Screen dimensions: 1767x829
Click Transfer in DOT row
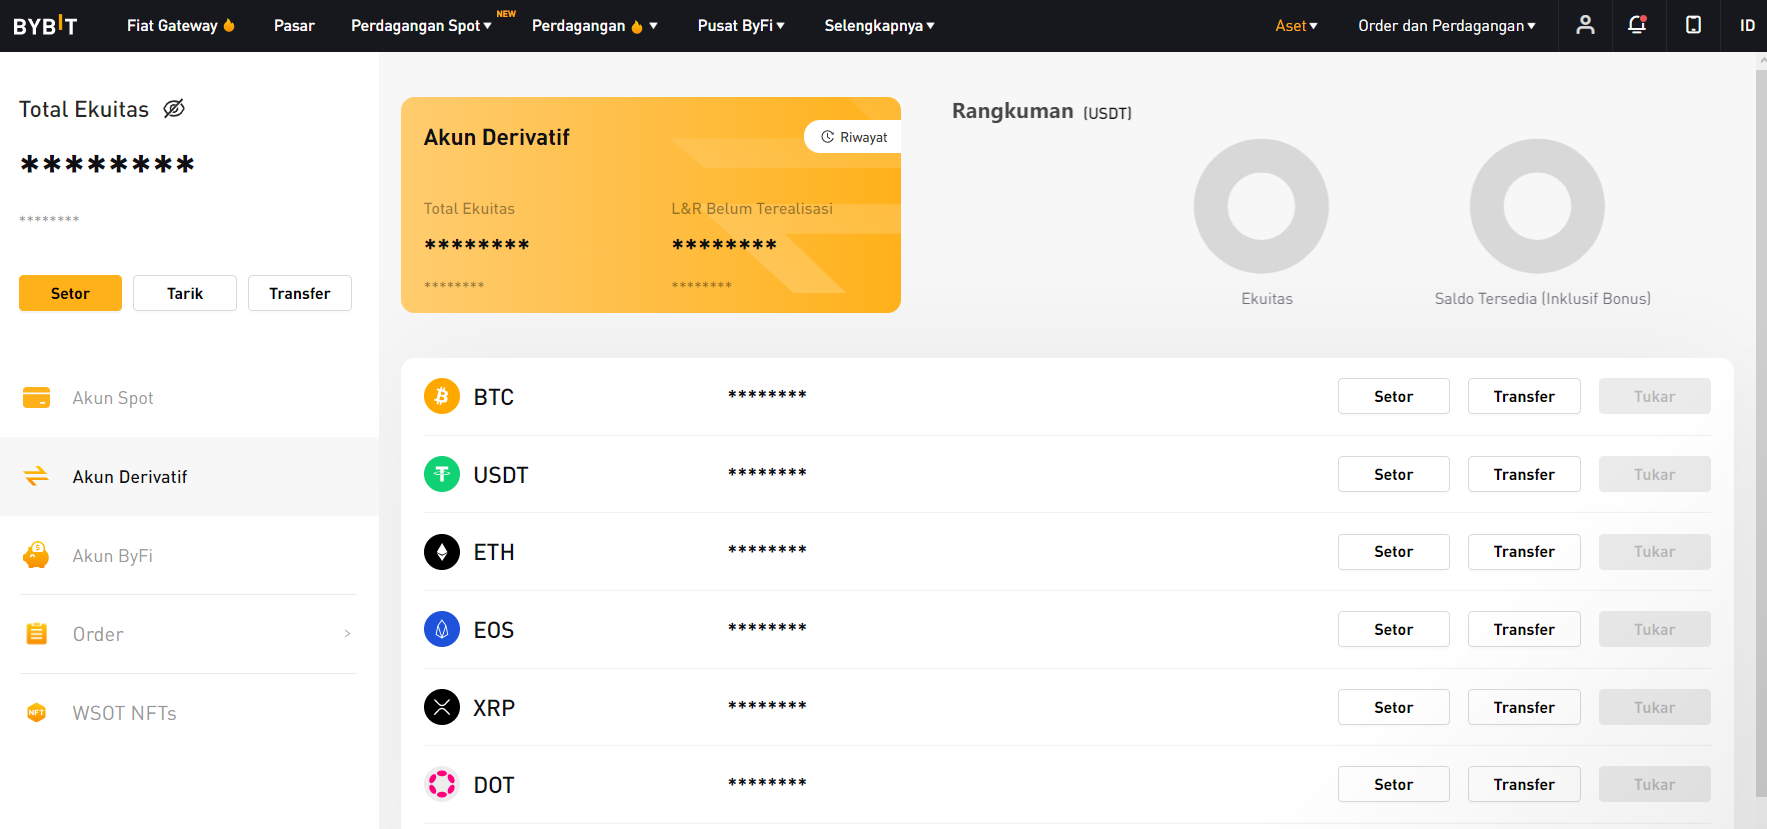[1524, 784]
